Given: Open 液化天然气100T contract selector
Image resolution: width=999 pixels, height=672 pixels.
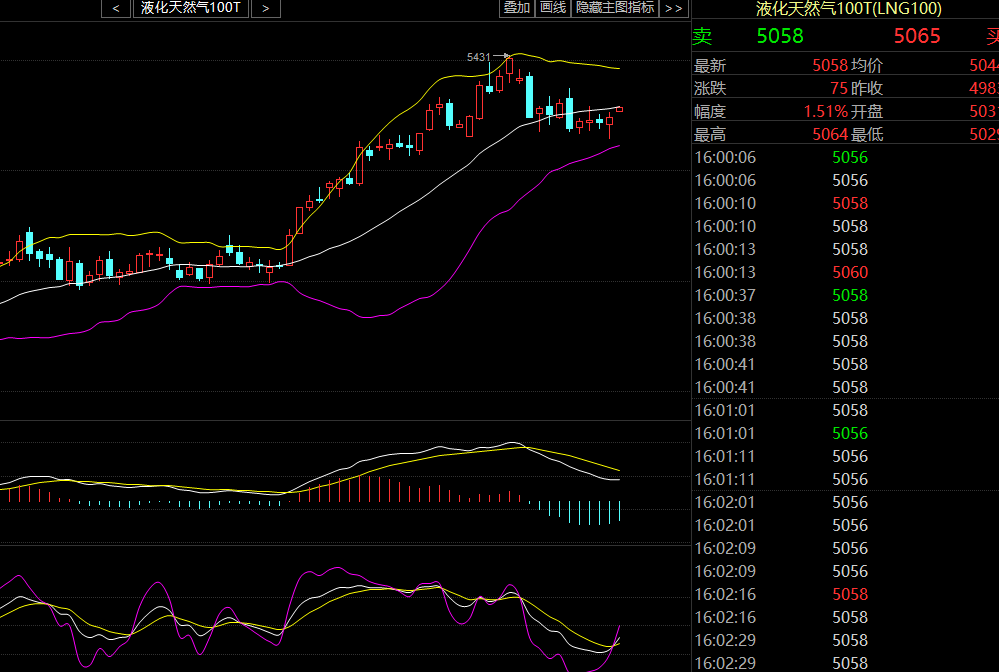Looking at the screenshot, I should (190, 8).
